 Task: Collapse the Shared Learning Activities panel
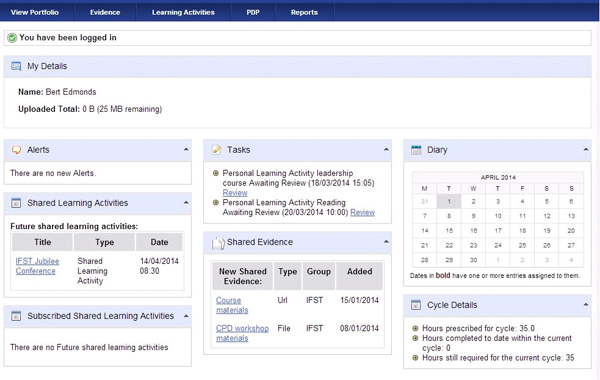coord(186,202)
